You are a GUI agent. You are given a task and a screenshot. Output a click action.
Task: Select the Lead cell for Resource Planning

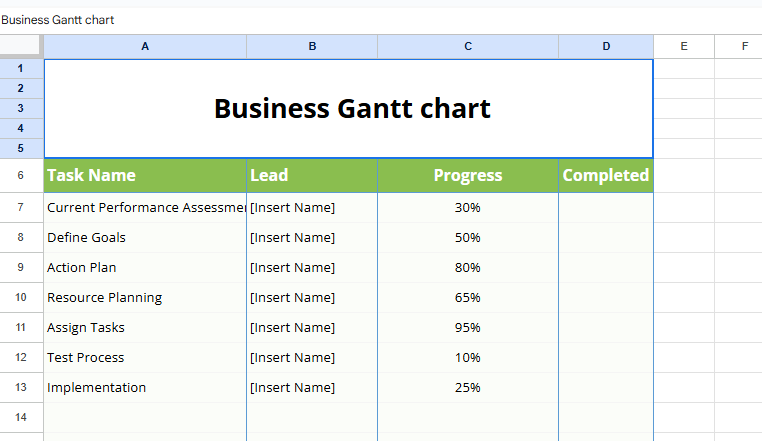[311, 297]
